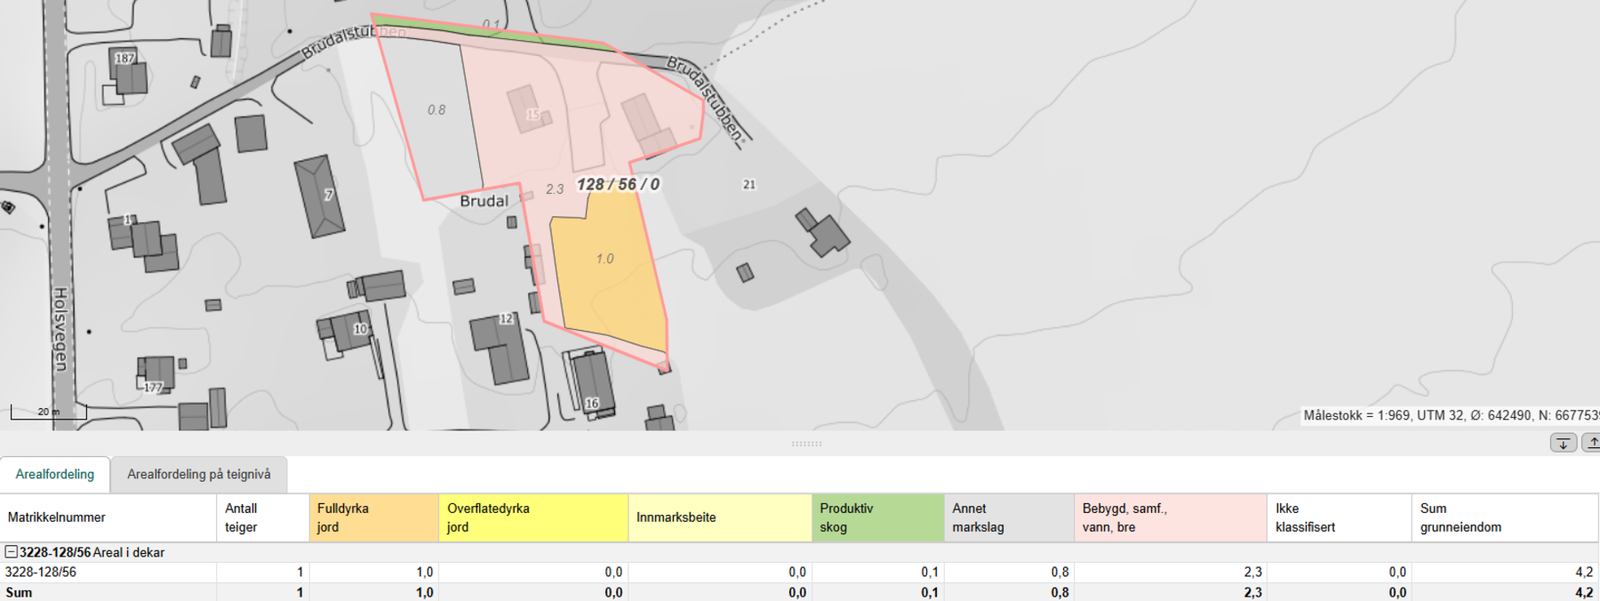Click the Sum grunneiendom column header
The width and height of the screenshot is (1600, 601).
[1504, 517]
